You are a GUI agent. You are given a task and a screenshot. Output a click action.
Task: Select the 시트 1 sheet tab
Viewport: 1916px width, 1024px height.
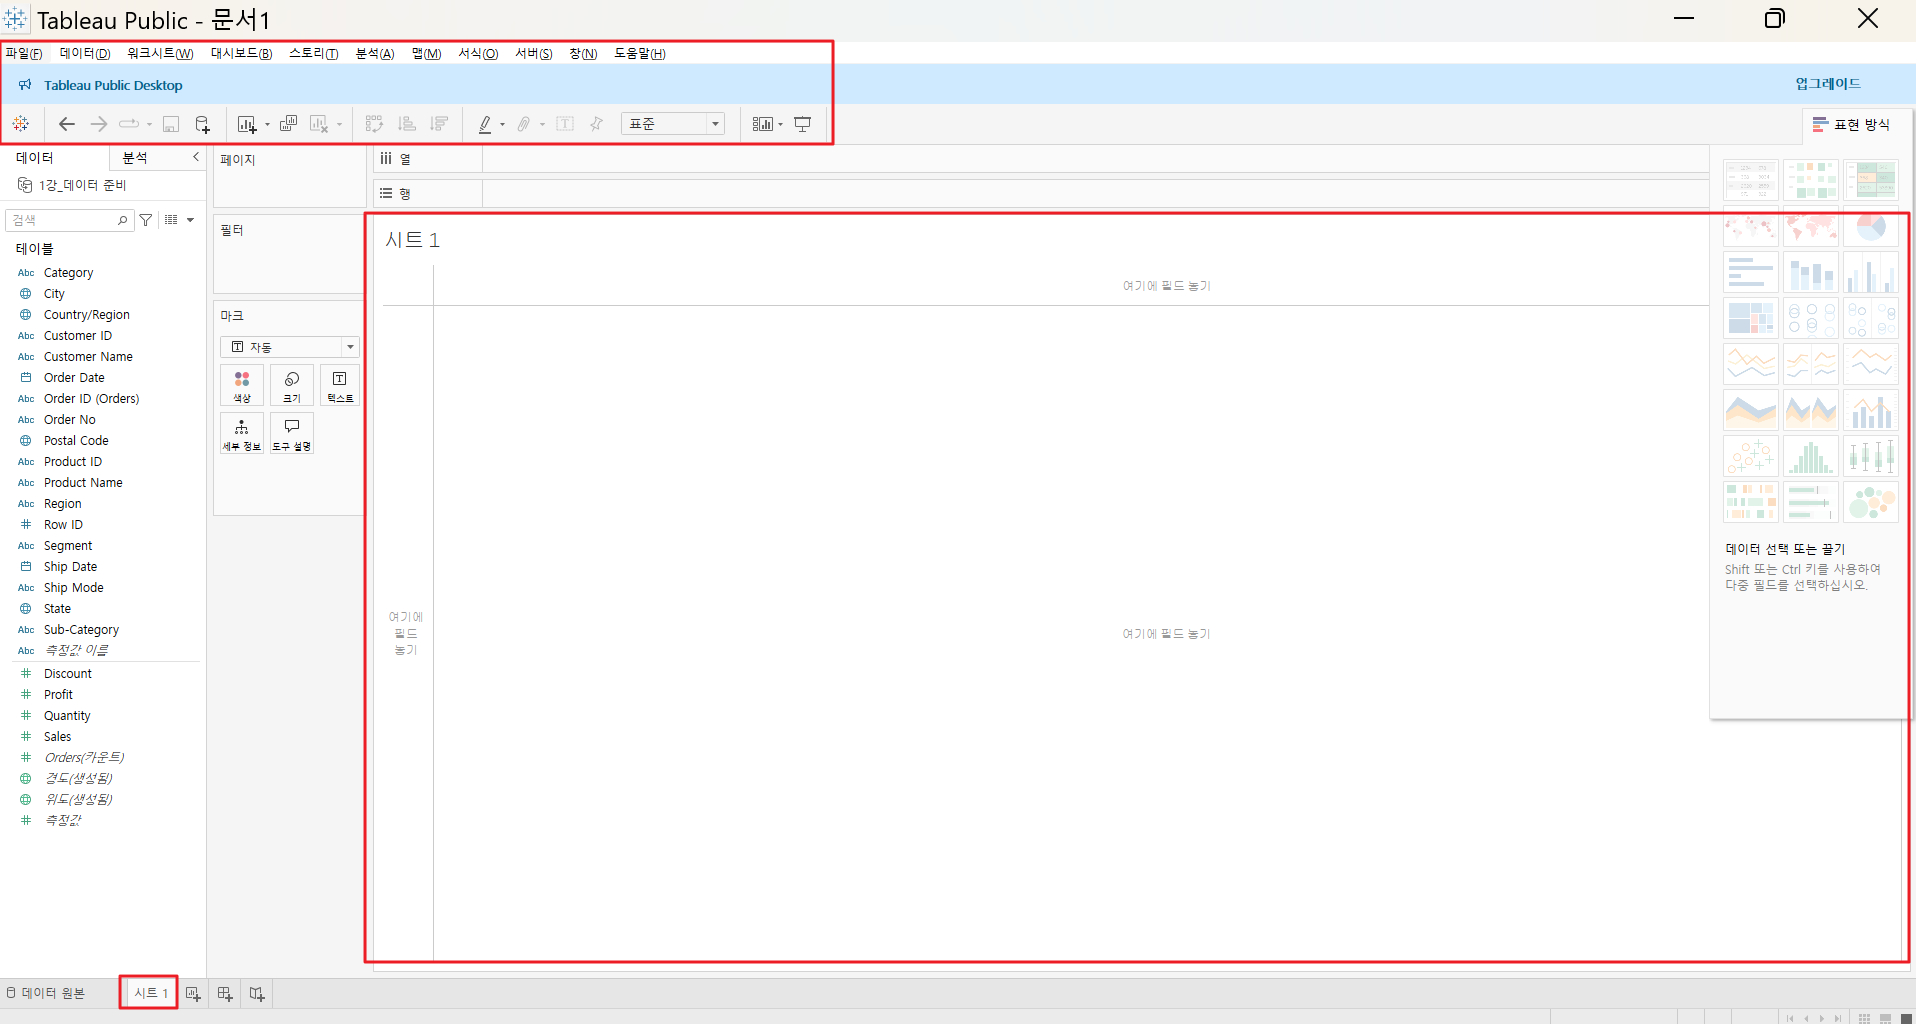point(150,993)
